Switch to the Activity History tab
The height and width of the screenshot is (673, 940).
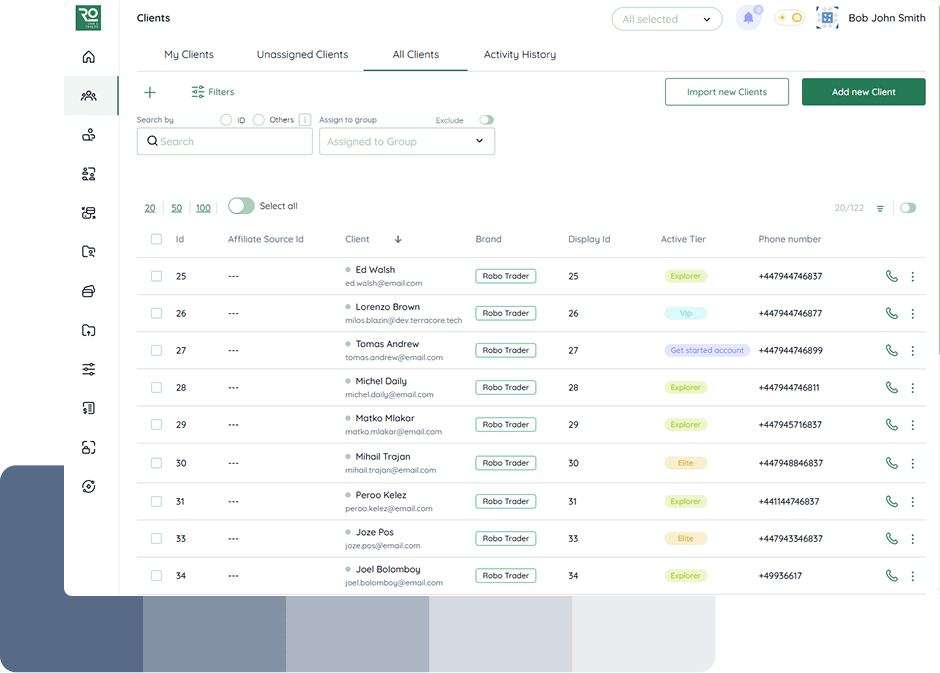tap(520, 55)
